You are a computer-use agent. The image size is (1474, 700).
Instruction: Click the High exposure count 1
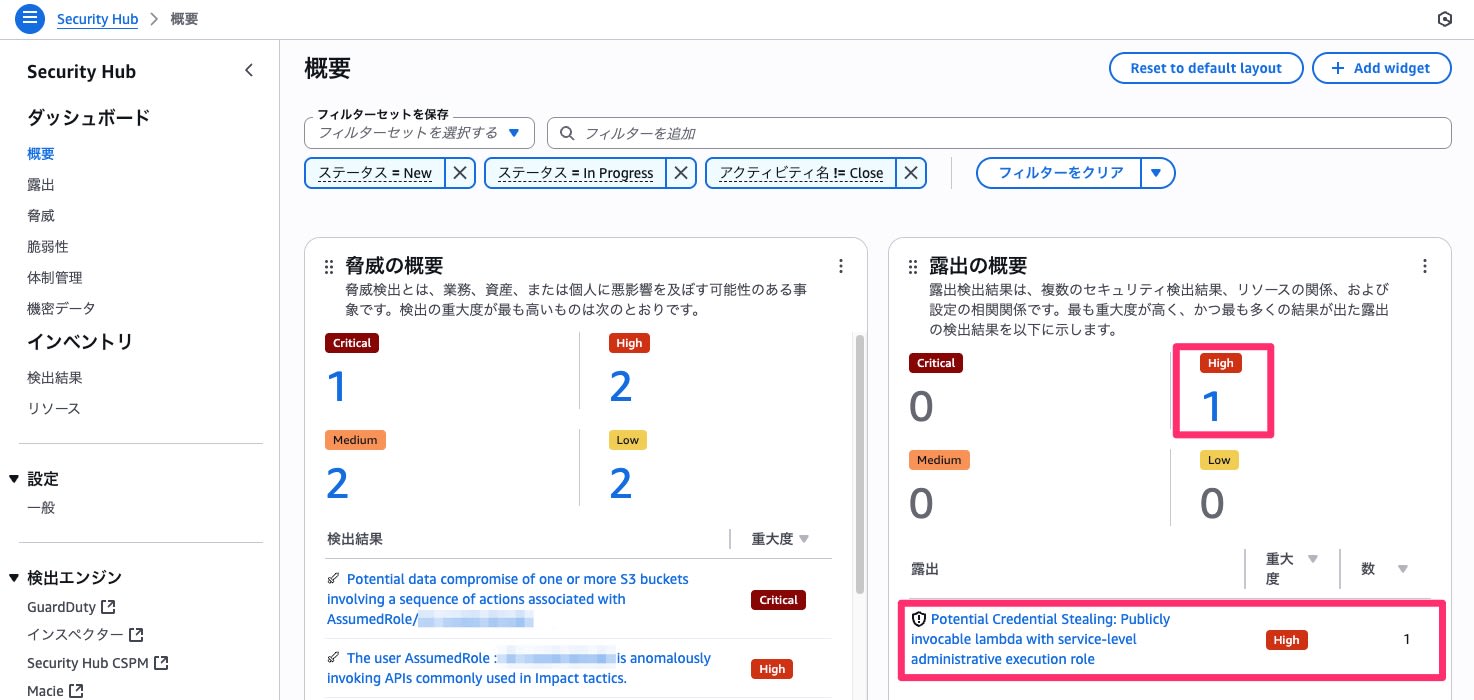click(1212, 406)
